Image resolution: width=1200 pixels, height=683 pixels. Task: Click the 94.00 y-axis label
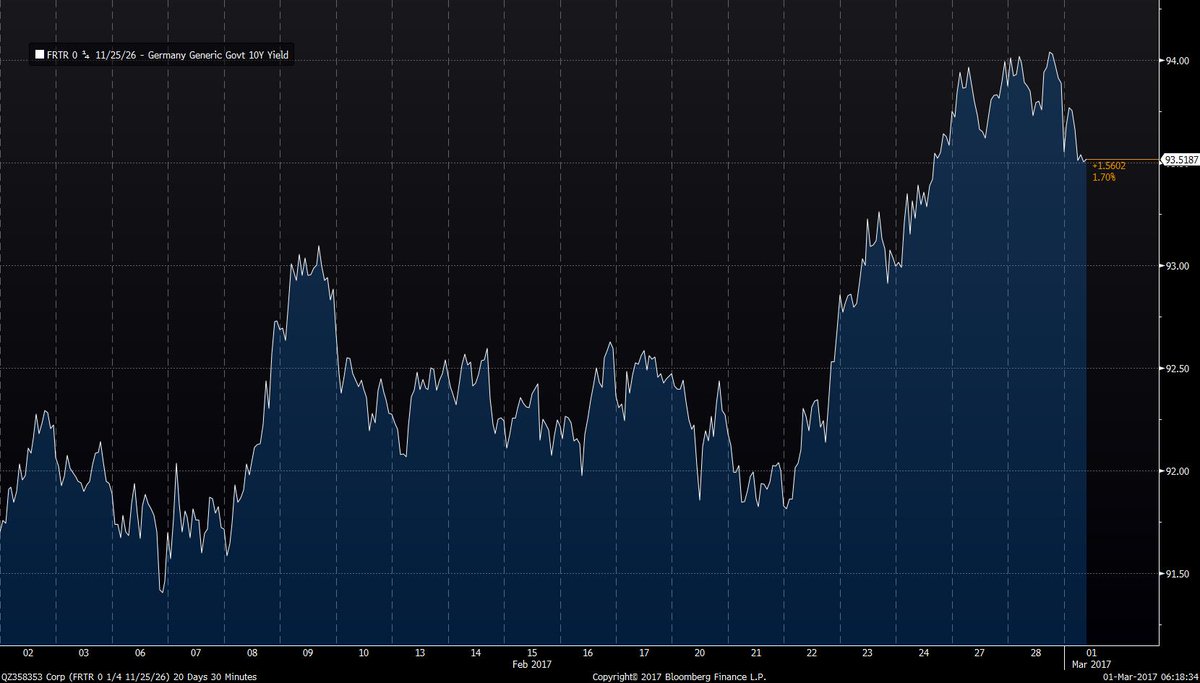(x=1175, y=61)
